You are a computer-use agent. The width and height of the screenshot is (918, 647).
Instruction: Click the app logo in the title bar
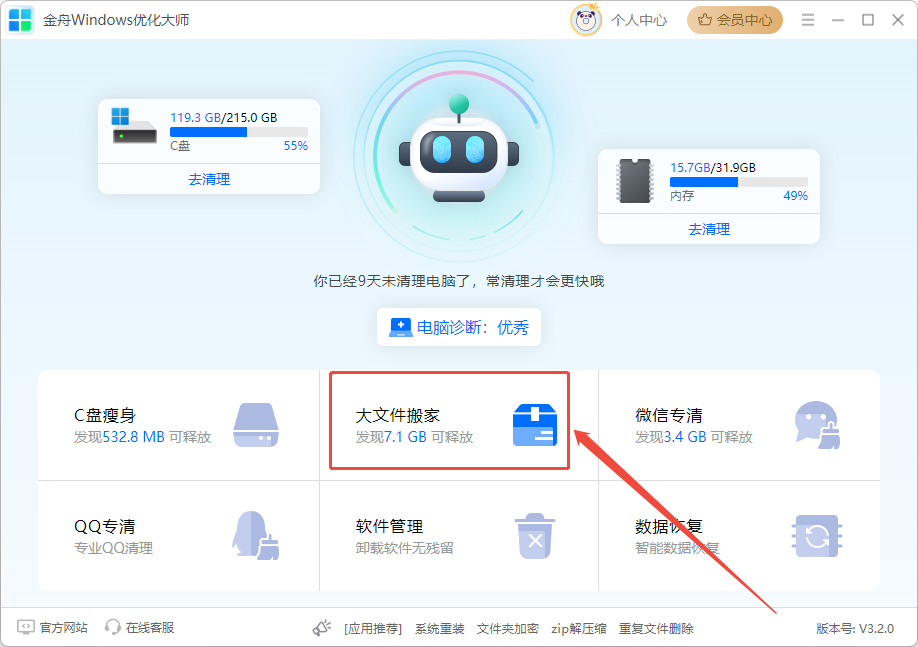coord(20,20)
